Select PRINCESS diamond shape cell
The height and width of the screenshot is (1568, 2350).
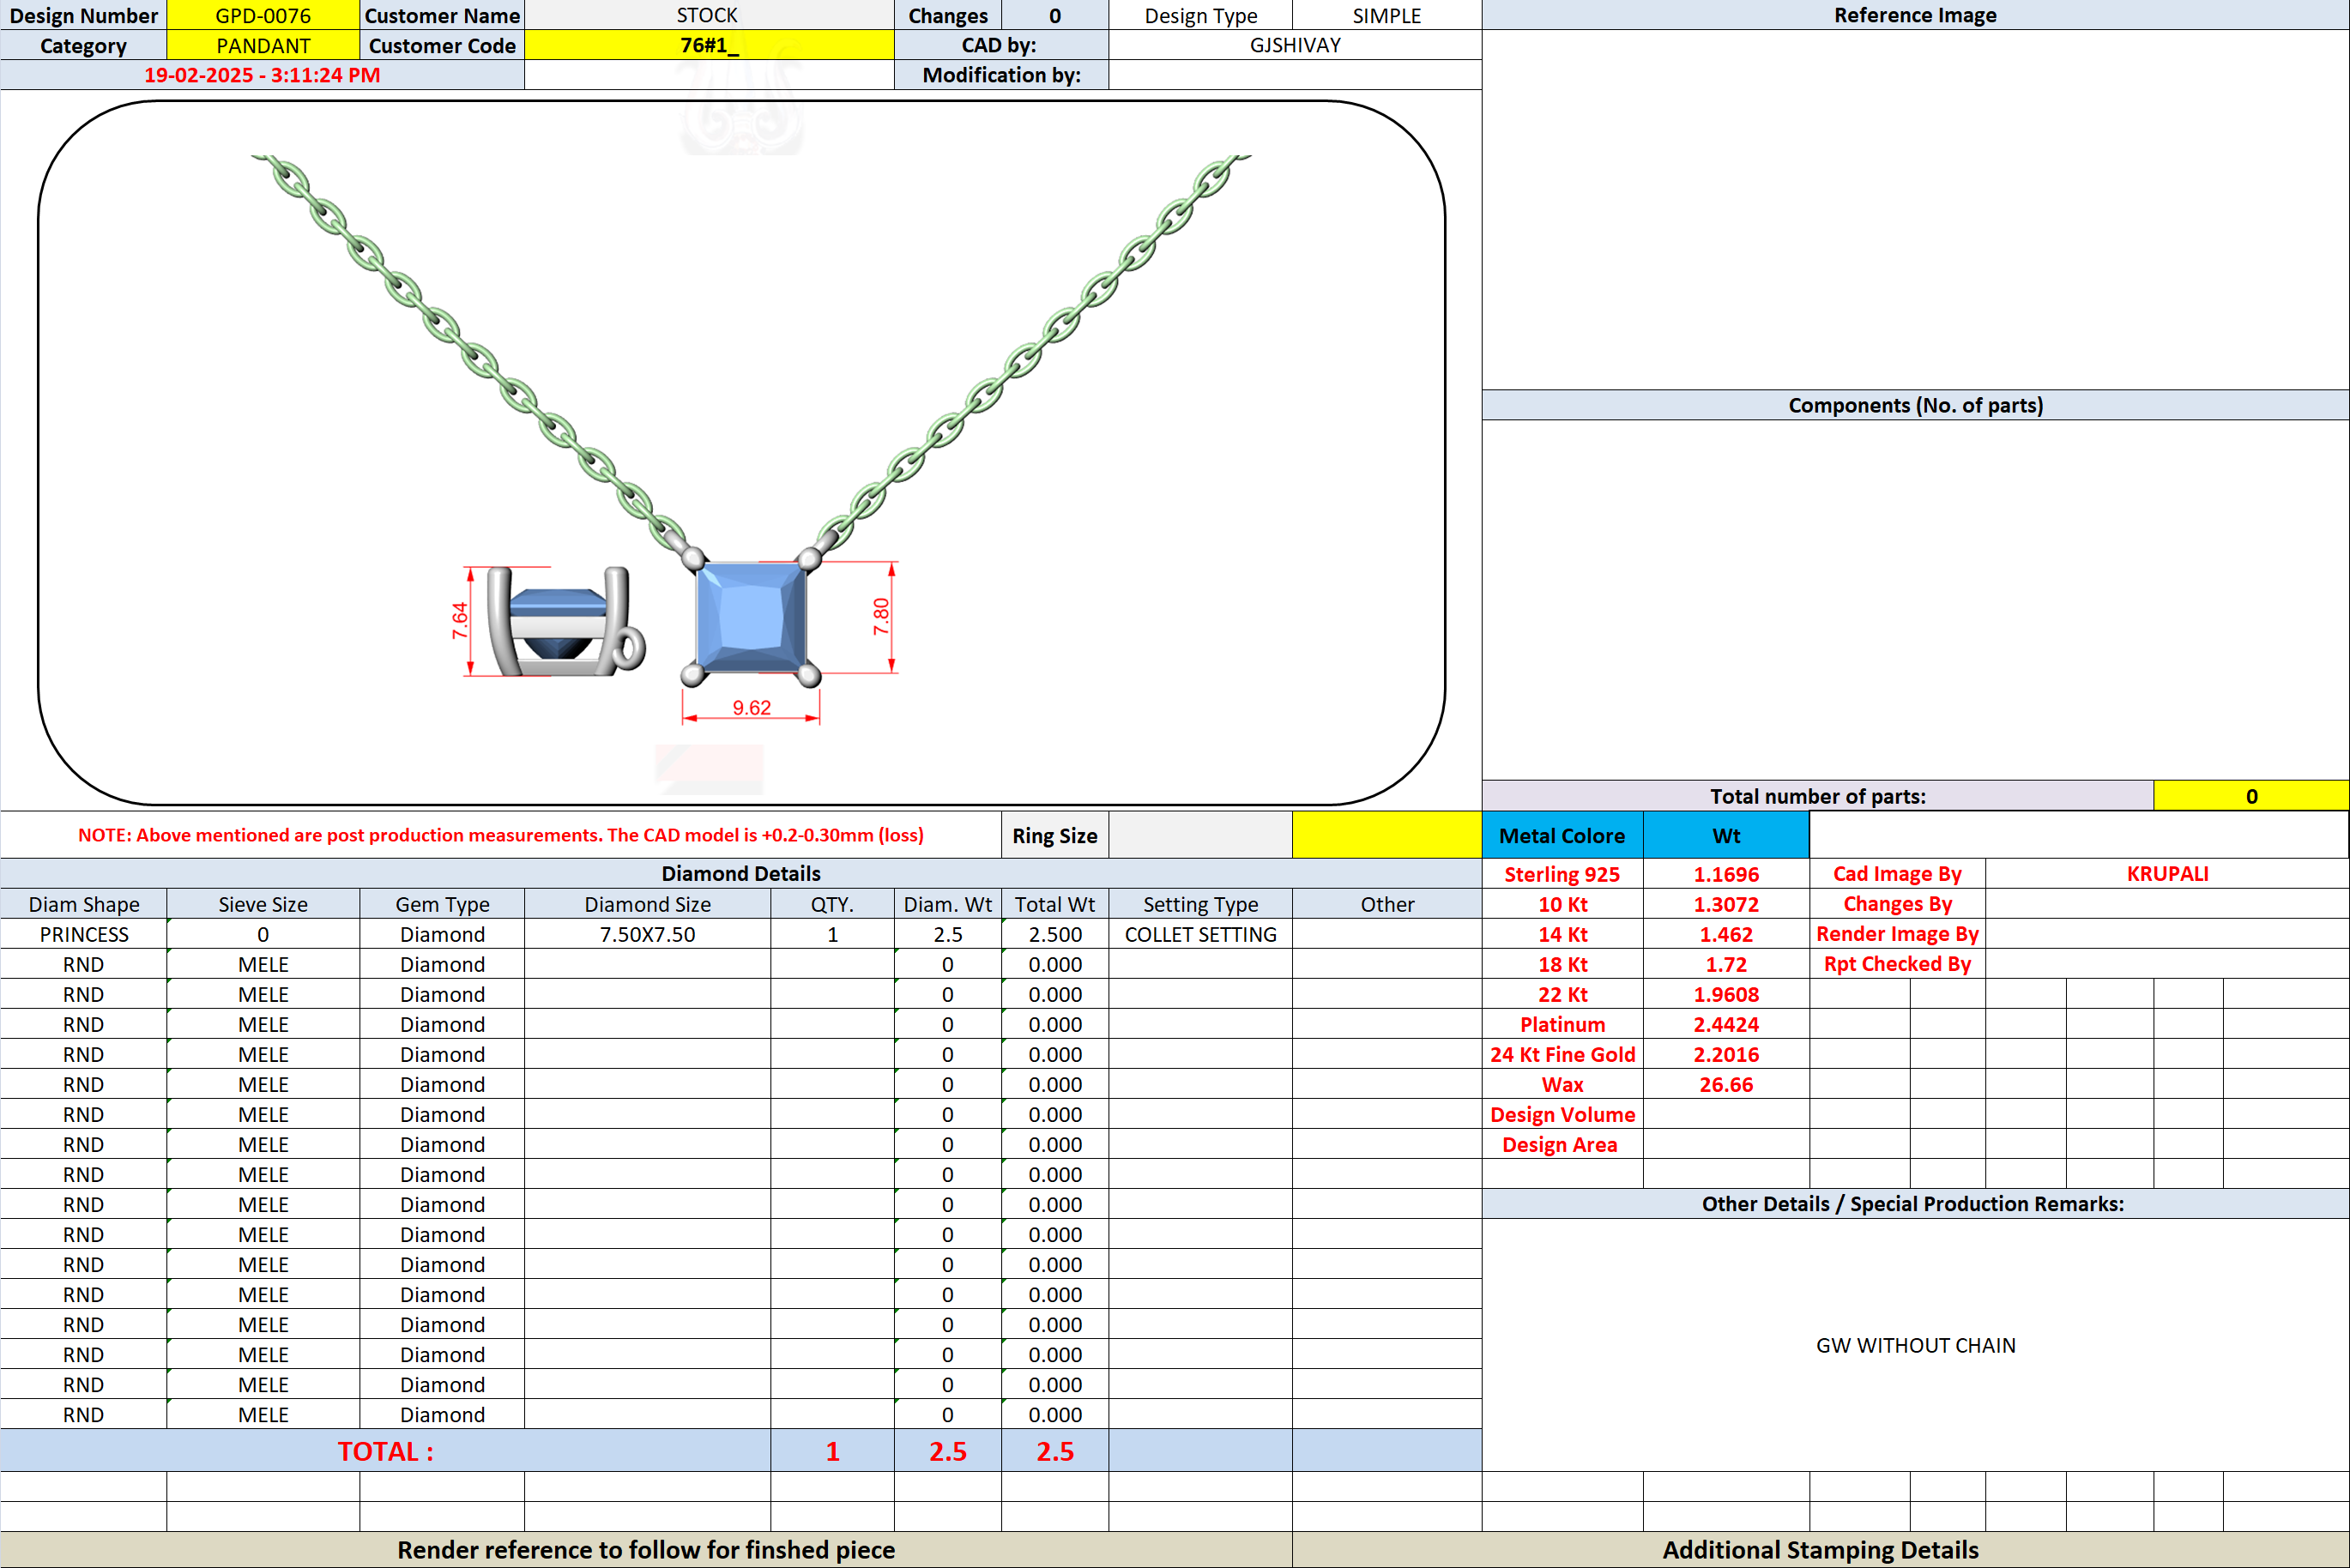tap(84, 934)
